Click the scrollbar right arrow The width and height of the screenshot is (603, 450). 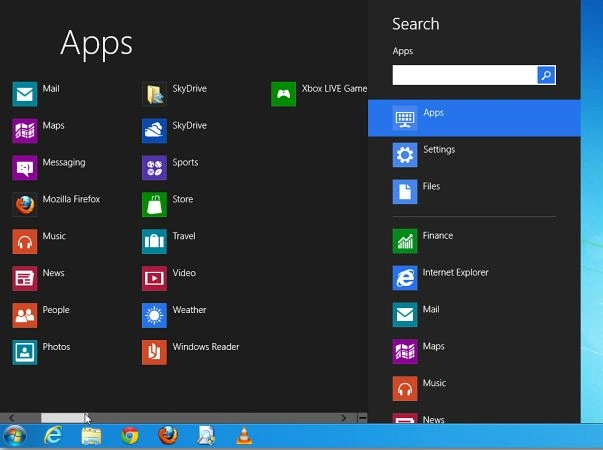[343, 418]
